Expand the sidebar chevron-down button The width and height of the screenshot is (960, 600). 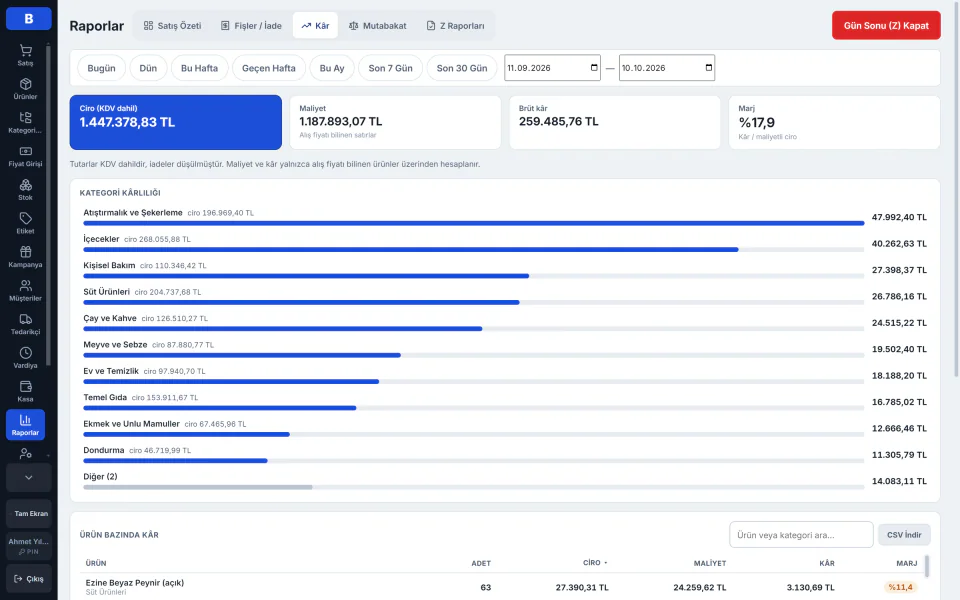click(x=29, y=478)
